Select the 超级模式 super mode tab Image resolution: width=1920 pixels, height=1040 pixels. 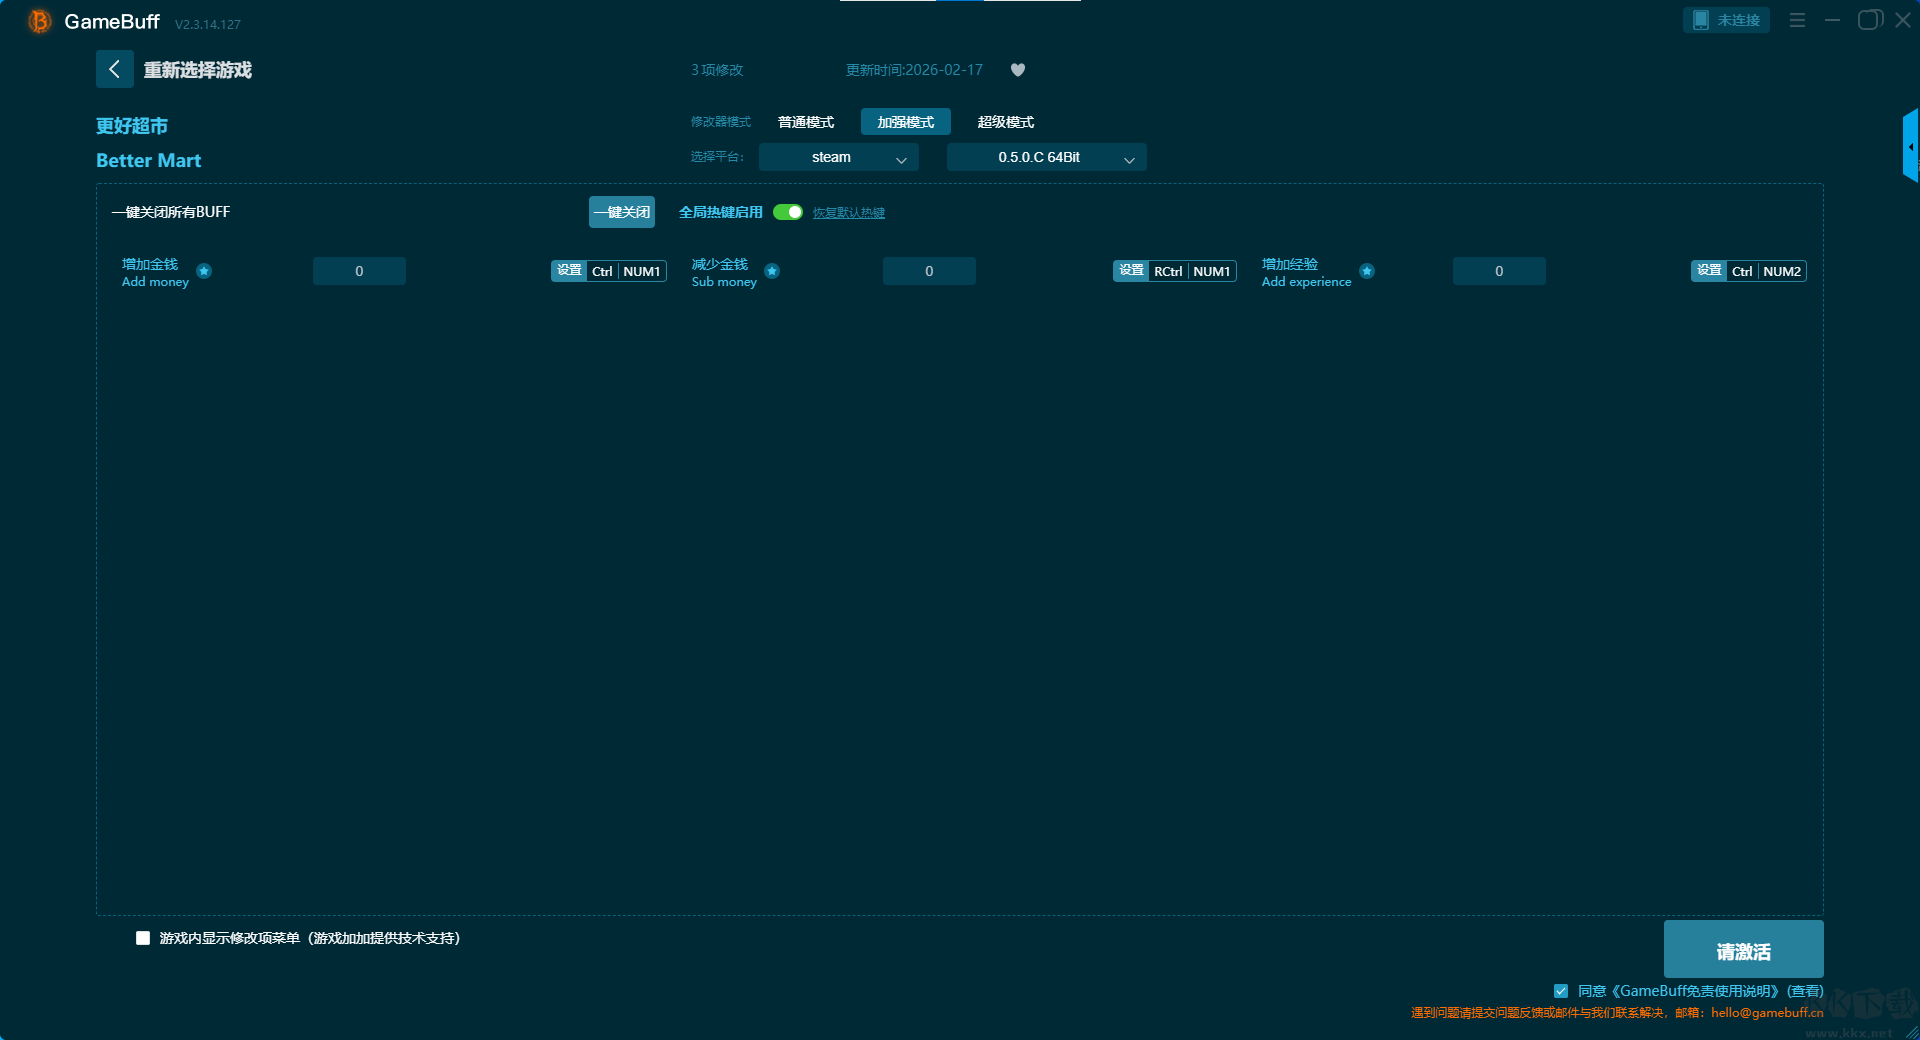pyautogui.click(x=1005, y=122)
